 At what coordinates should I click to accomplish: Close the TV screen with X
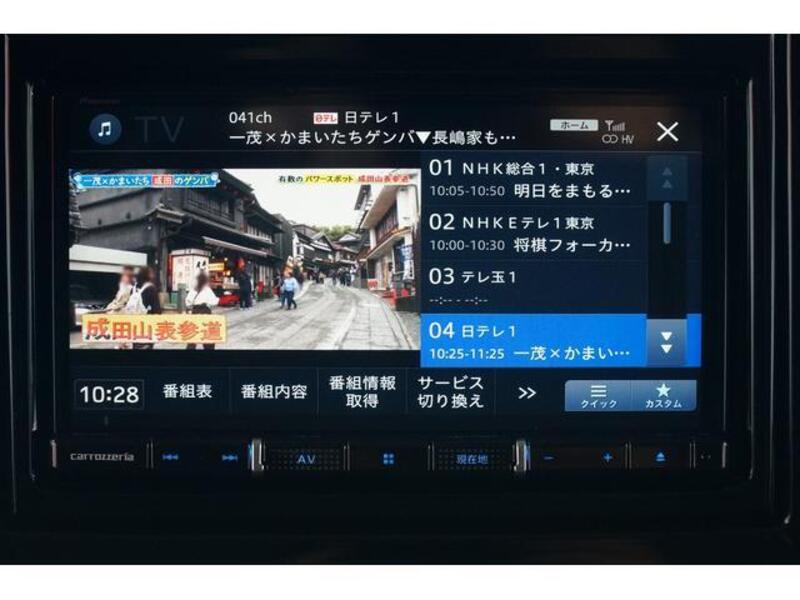pos(667,131)
